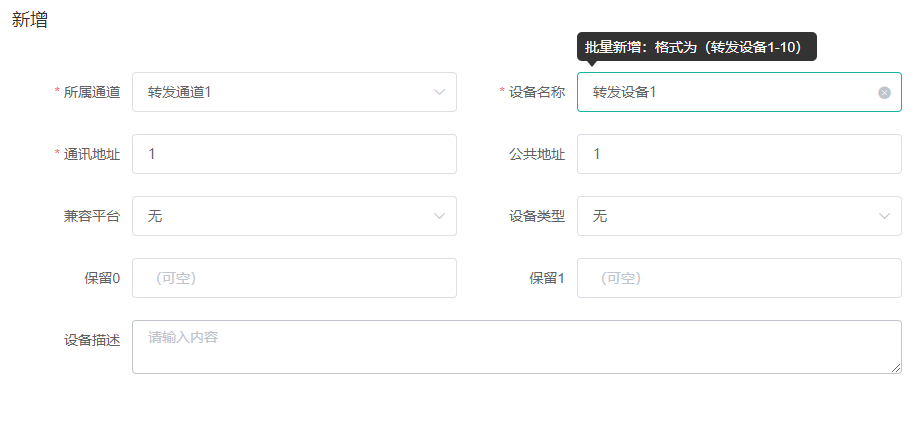The width and height of the screenshot is (917, 424).
Task: Click the 新增 dialog title
Action: (30, 19)
